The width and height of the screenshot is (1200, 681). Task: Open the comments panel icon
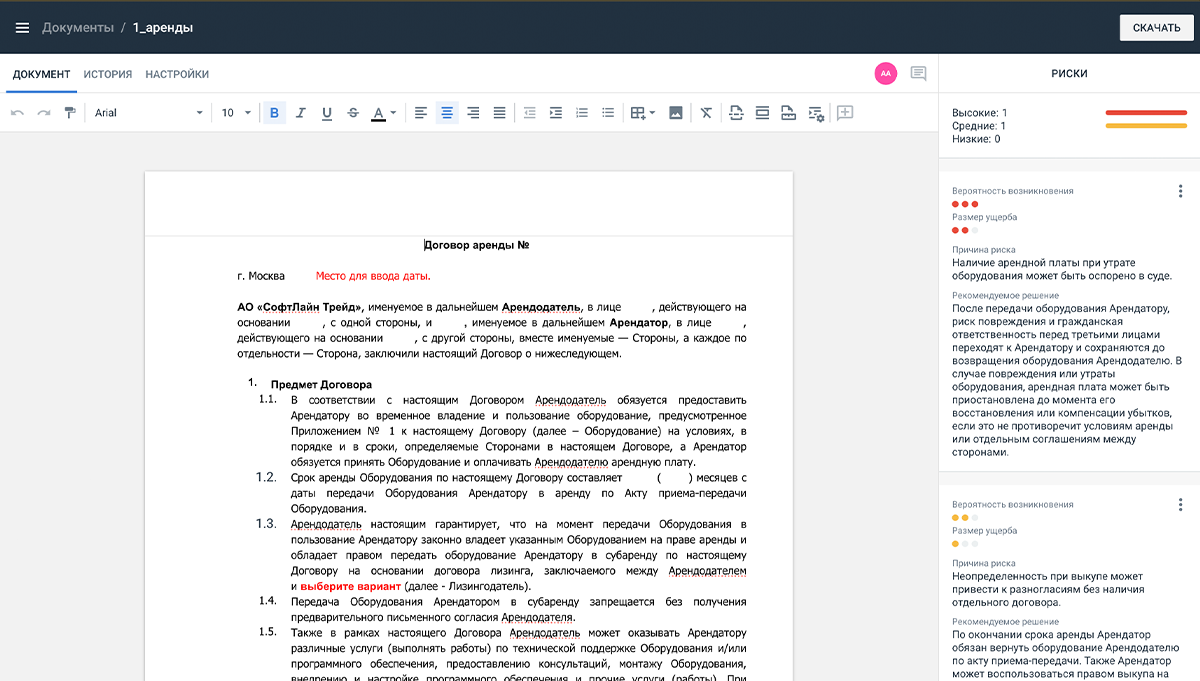(918, 74)
